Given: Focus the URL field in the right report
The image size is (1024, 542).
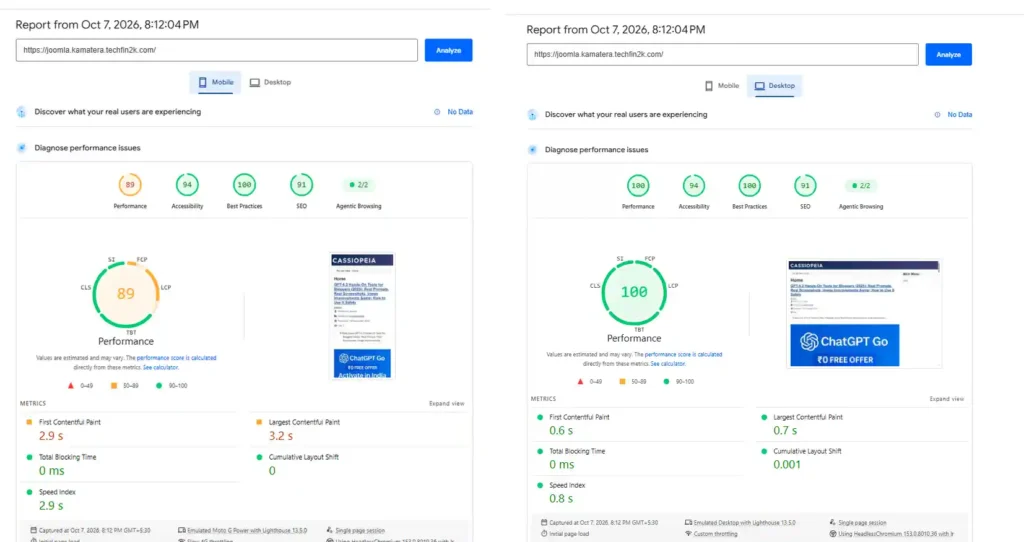Looking at the screenshot, I should [x=722, y=54].
